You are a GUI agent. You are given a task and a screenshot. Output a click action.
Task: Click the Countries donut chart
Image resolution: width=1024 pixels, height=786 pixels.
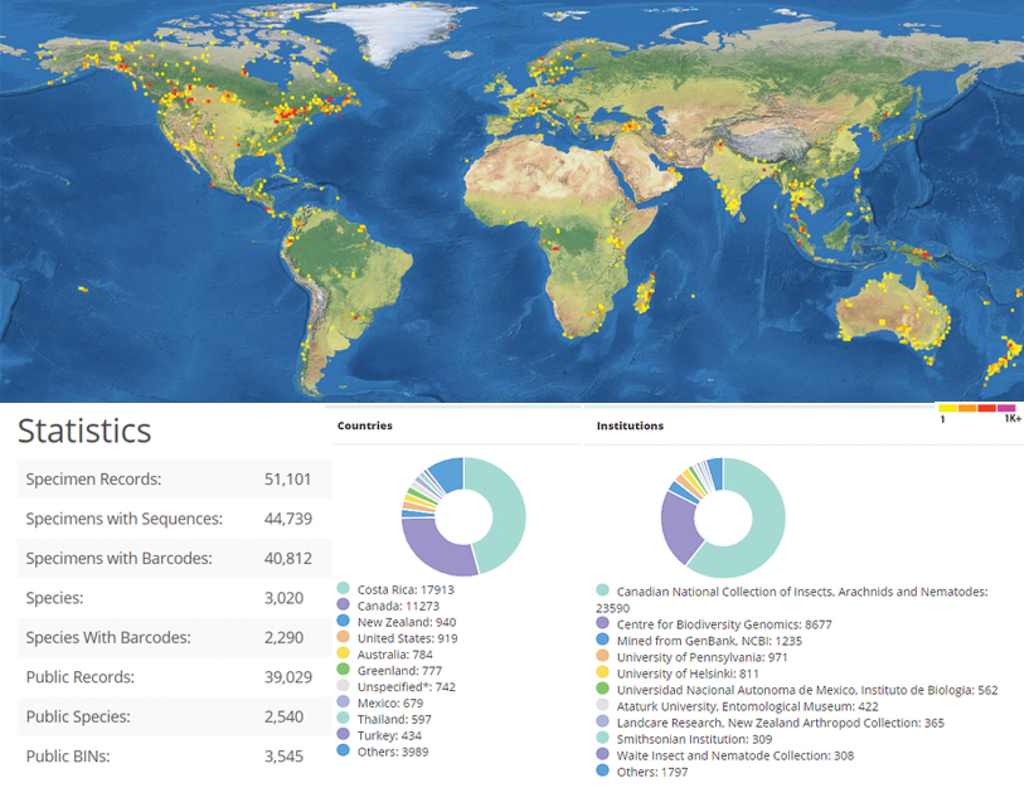464,516
